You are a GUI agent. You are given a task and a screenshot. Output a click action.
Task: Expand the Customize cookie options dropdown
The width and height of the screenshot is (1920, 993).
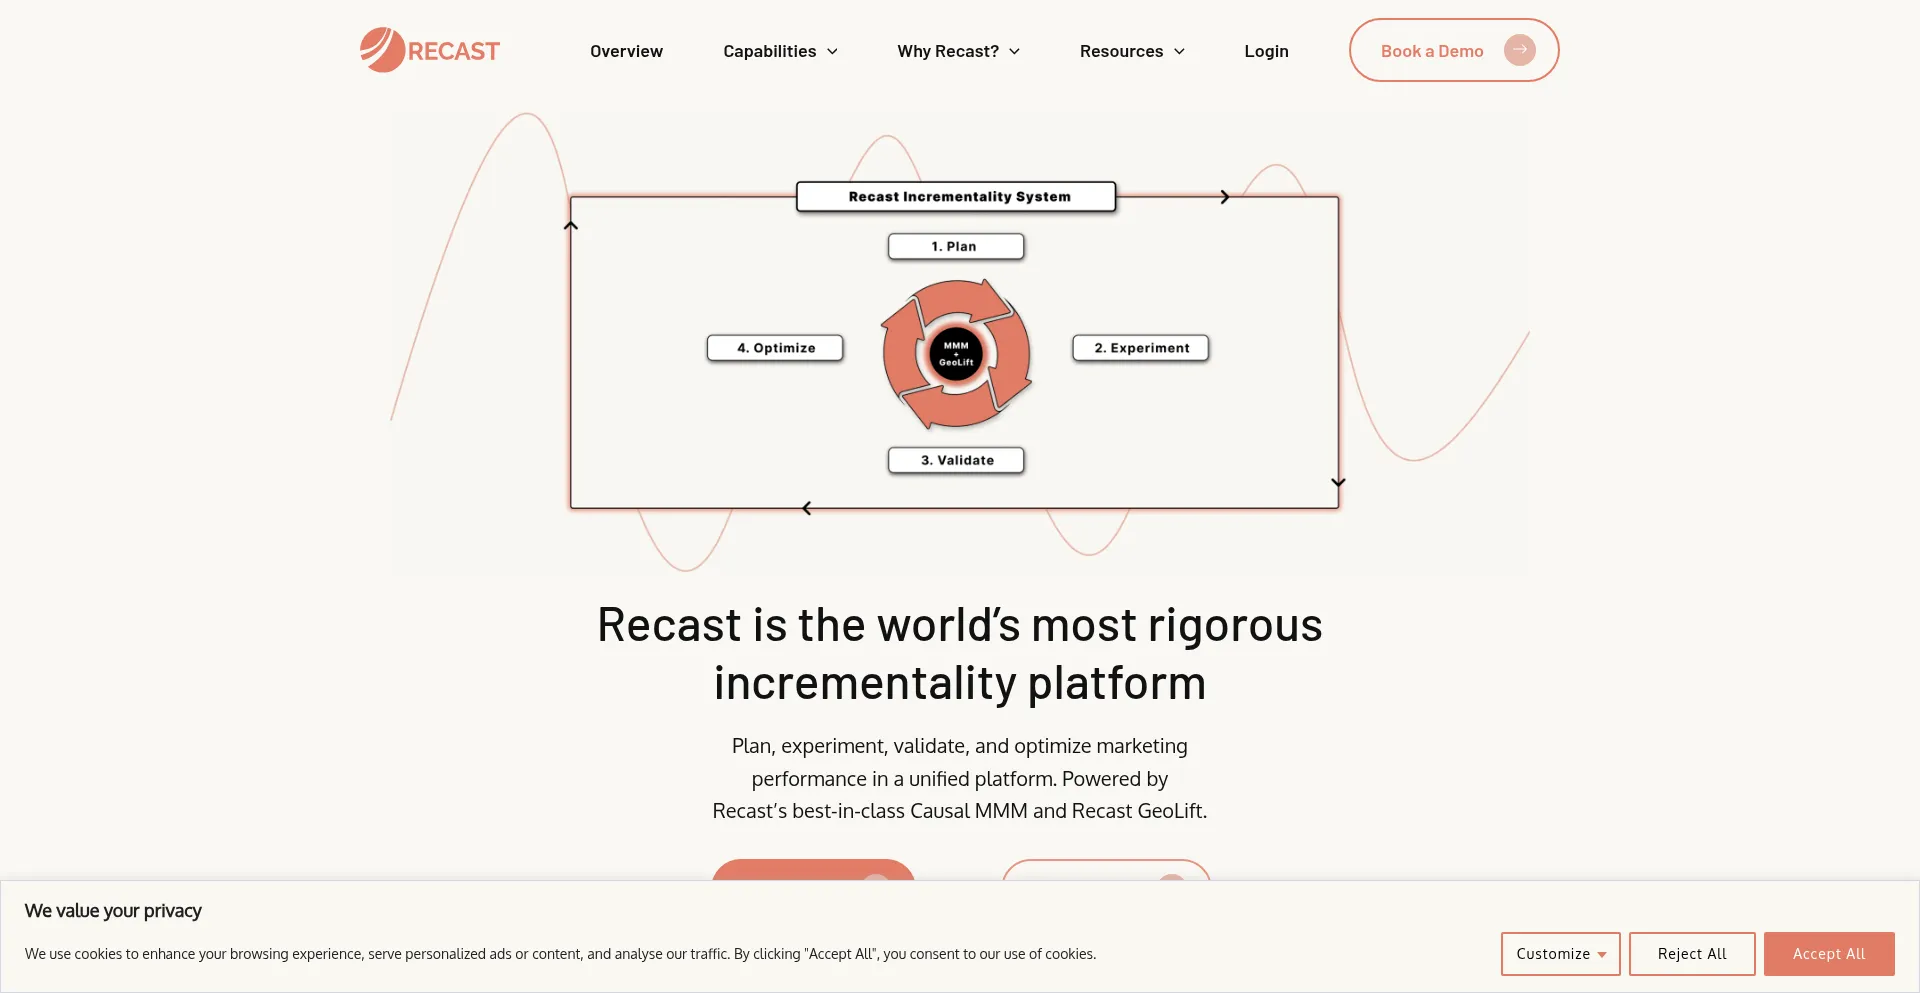coord(1559,953)
